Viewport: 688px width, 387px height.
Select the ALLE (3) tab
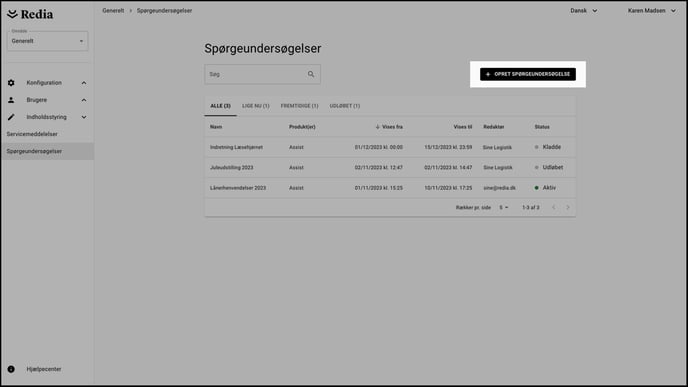point(220,106)
